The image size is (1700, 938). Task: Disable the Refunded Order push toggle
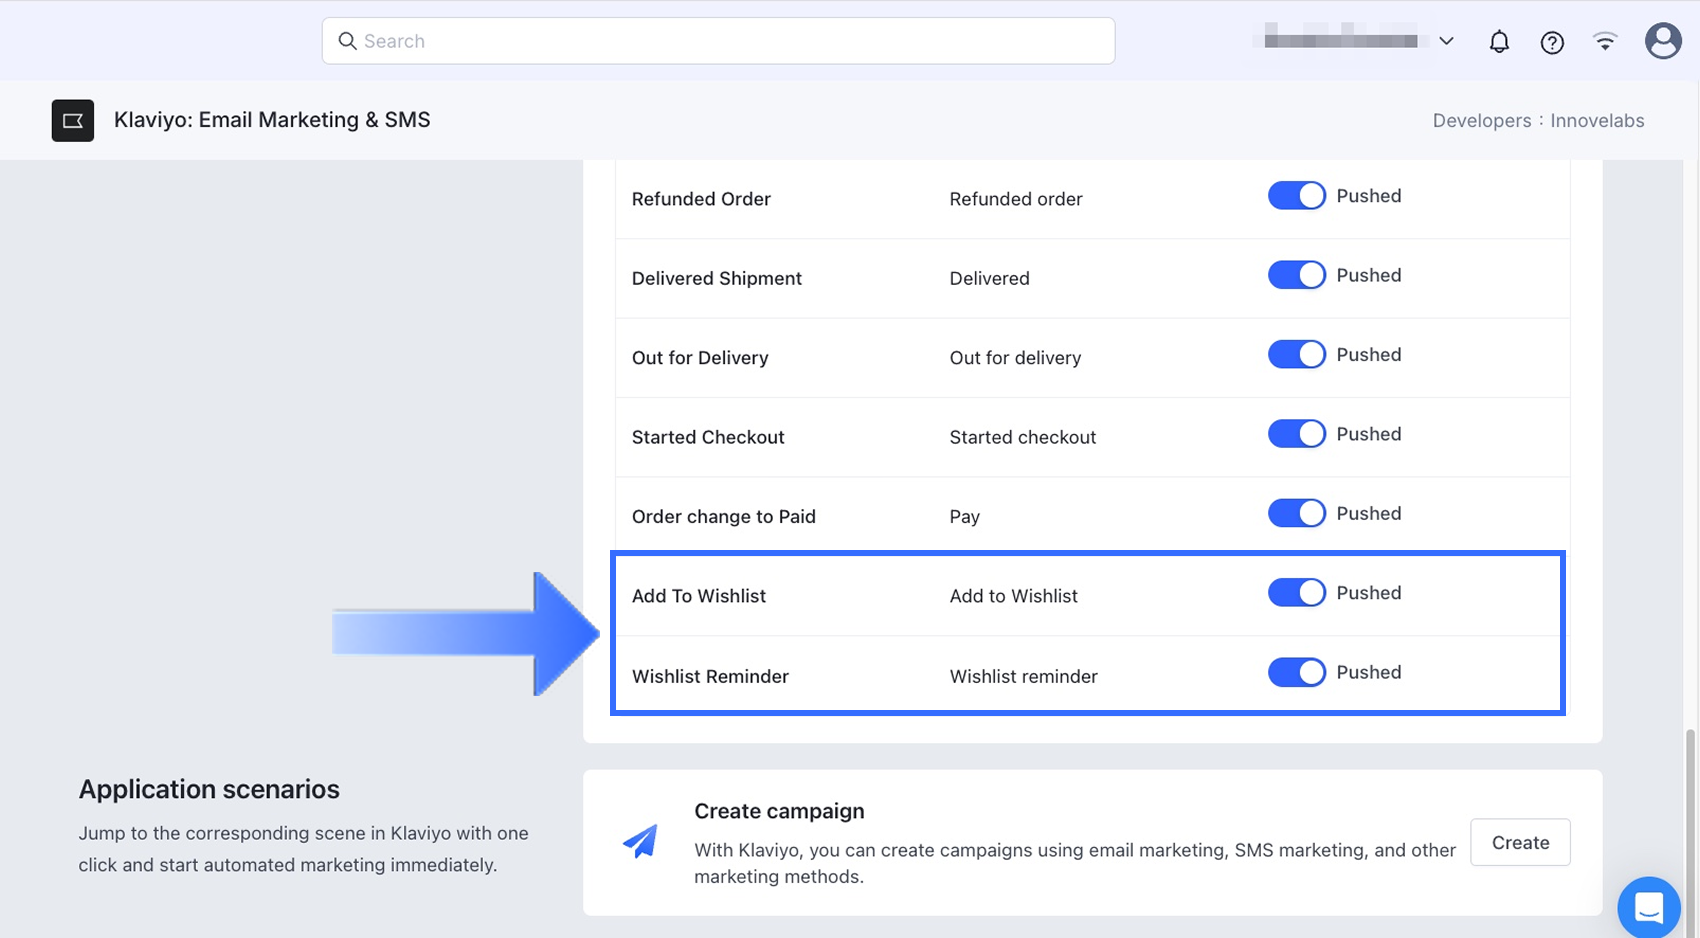pyautogui.click(x=1296, y=196)
